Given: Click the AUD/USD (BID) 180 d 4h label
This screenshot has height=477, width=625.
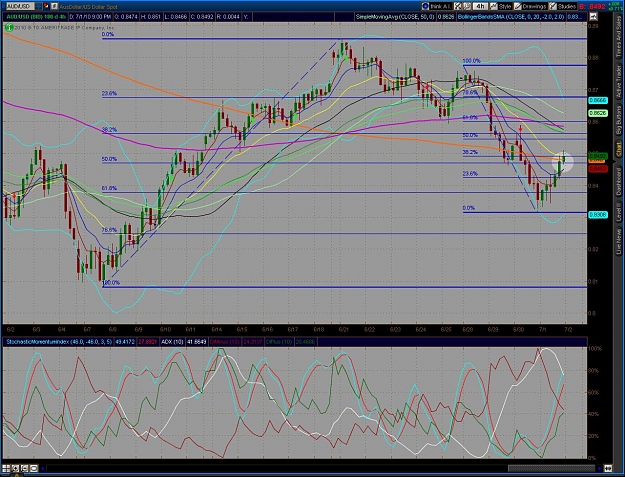Looking at the screenshot, I should click(36, 17).
